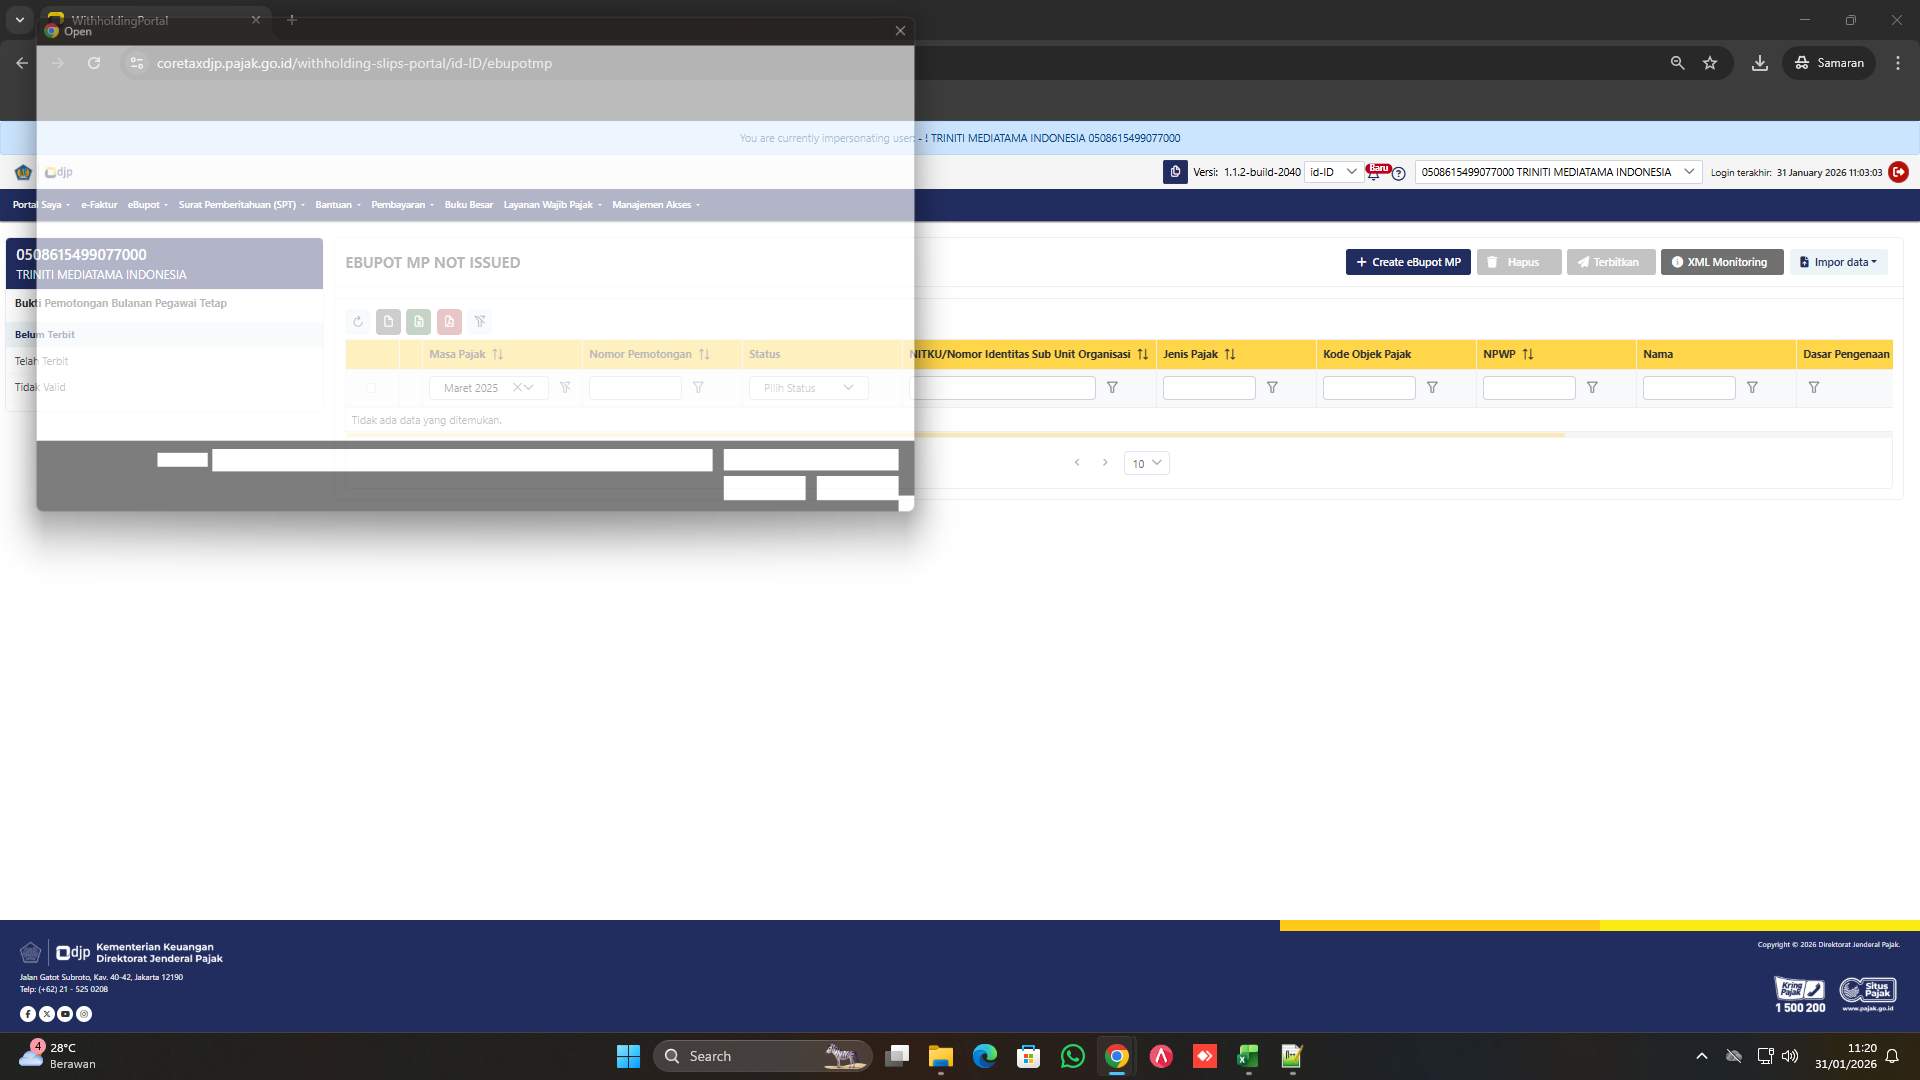Screen dimensions: 1920x1080
Task: Open the eBupot menu
Action: click(x=146, y=204)
